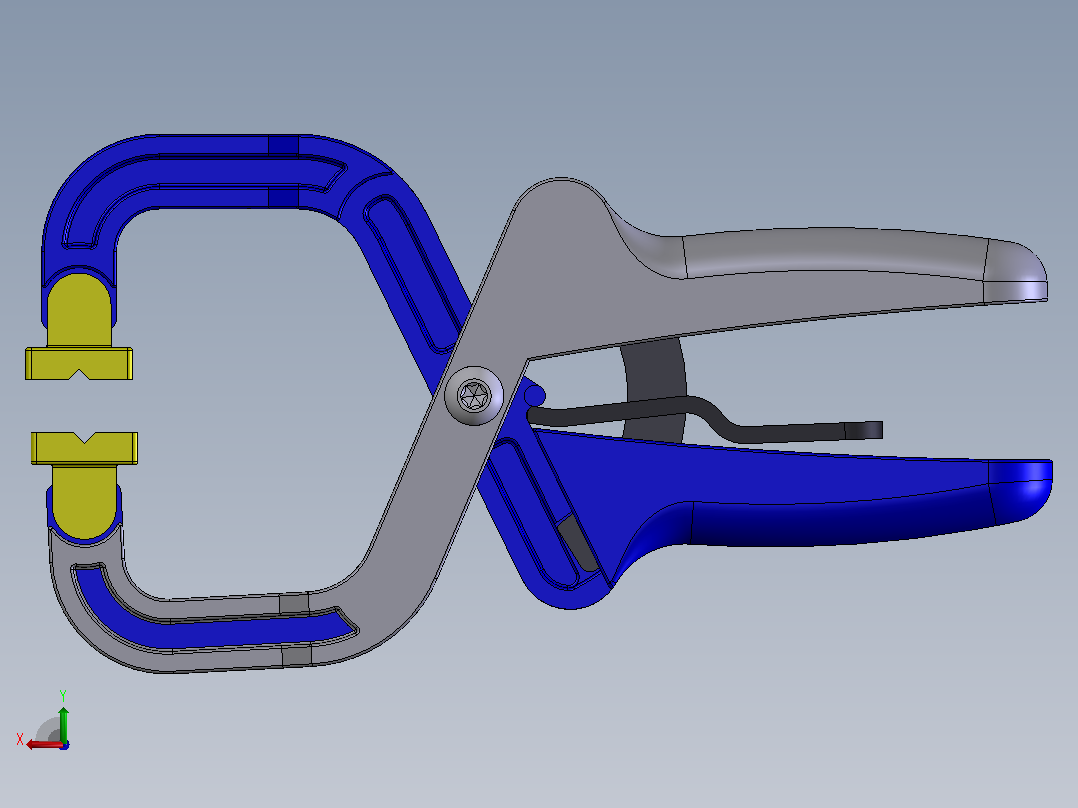Select the dark curved ratchet bar
1078x808 pixels.
tap(654, 390)
